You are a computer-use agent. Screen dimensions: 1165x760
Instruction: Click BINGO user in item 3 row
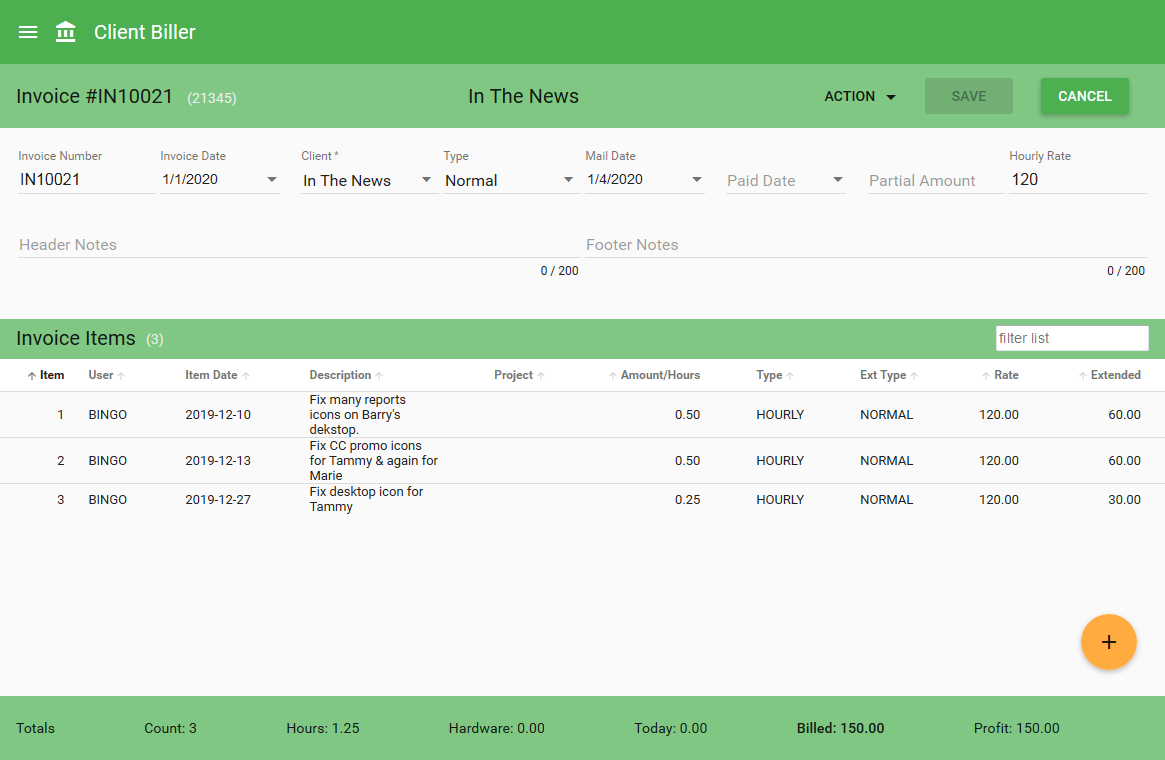point(108,500)
